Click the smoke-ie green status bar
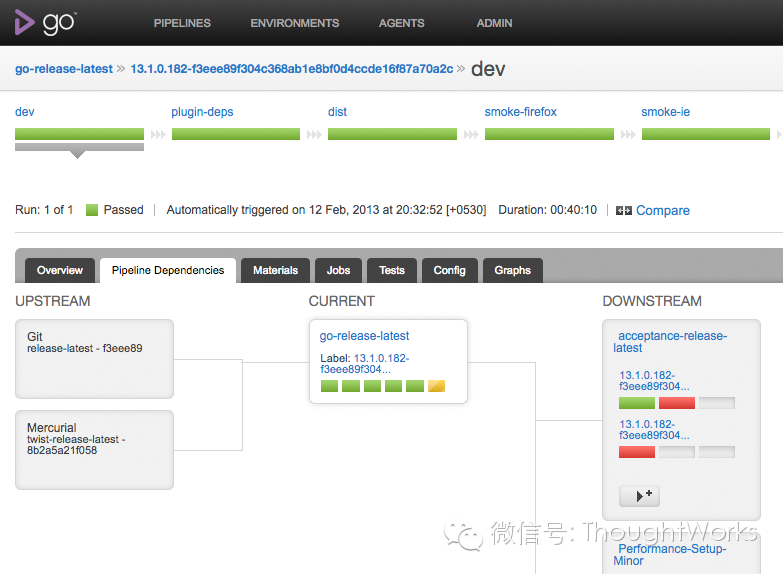The image size is (783, 574). pyautogui.click(x=706, y=134)
